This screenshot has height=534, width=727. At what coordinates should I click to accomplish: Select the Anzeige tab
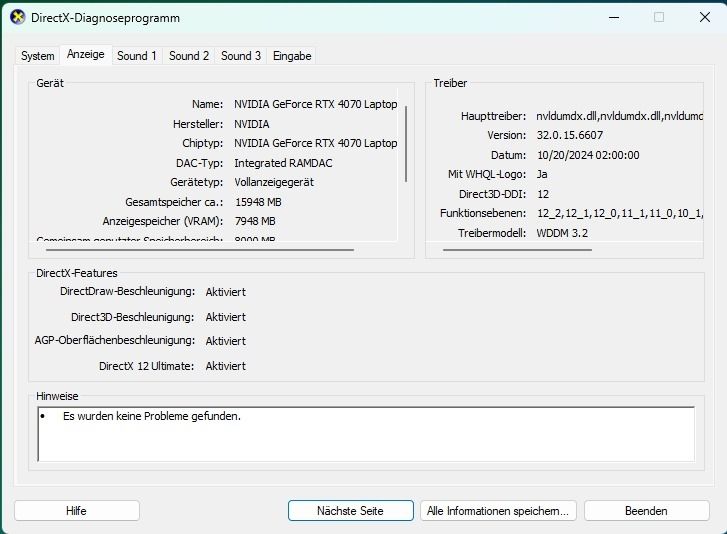(x=86, y=54)
